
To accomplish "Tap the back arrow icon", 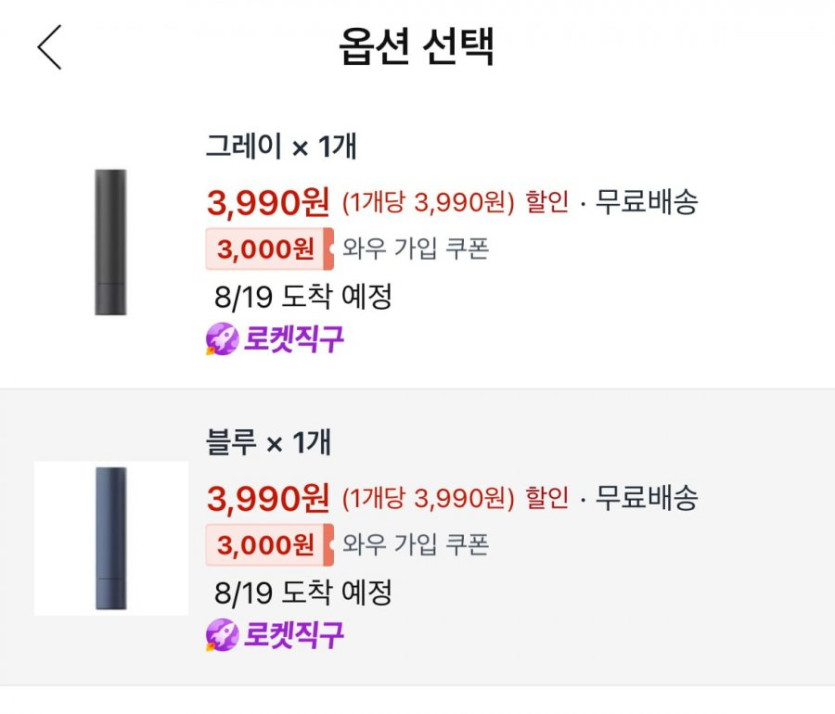I will point(50,48).
